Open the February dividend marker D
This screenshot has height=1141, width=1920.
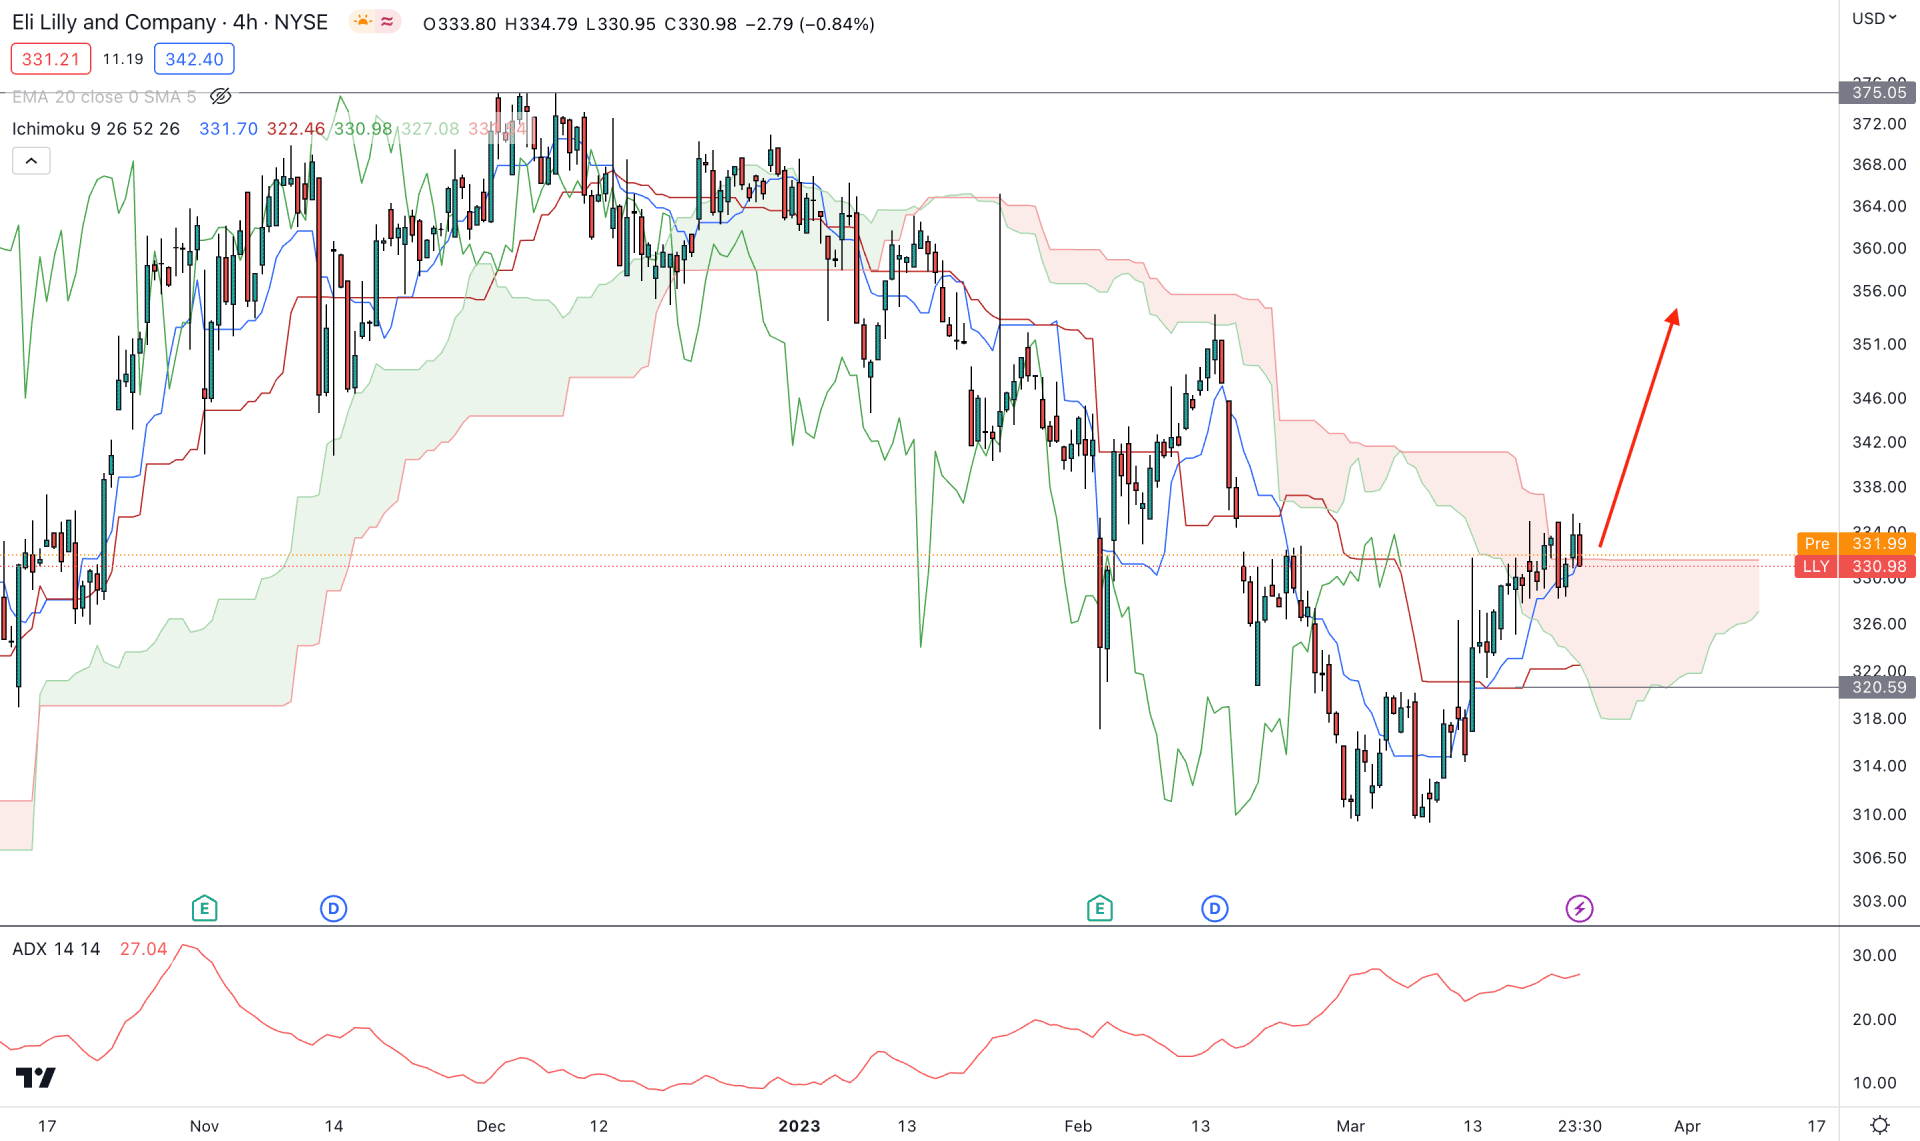pos(1214,908)
